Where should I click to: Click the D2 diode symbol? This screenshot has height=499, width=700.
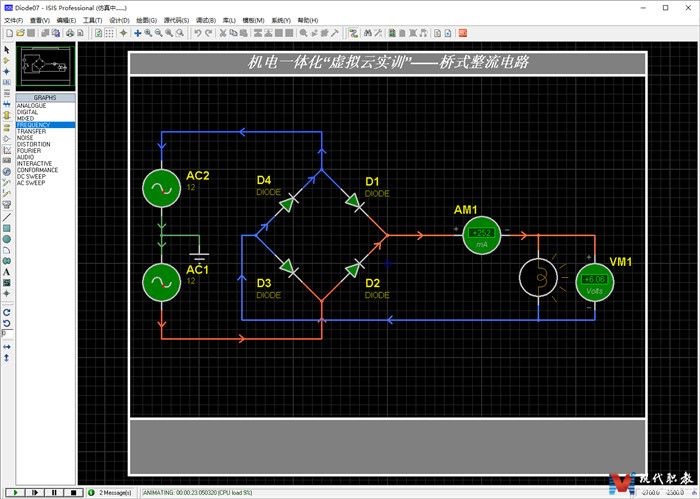[354, 269]
